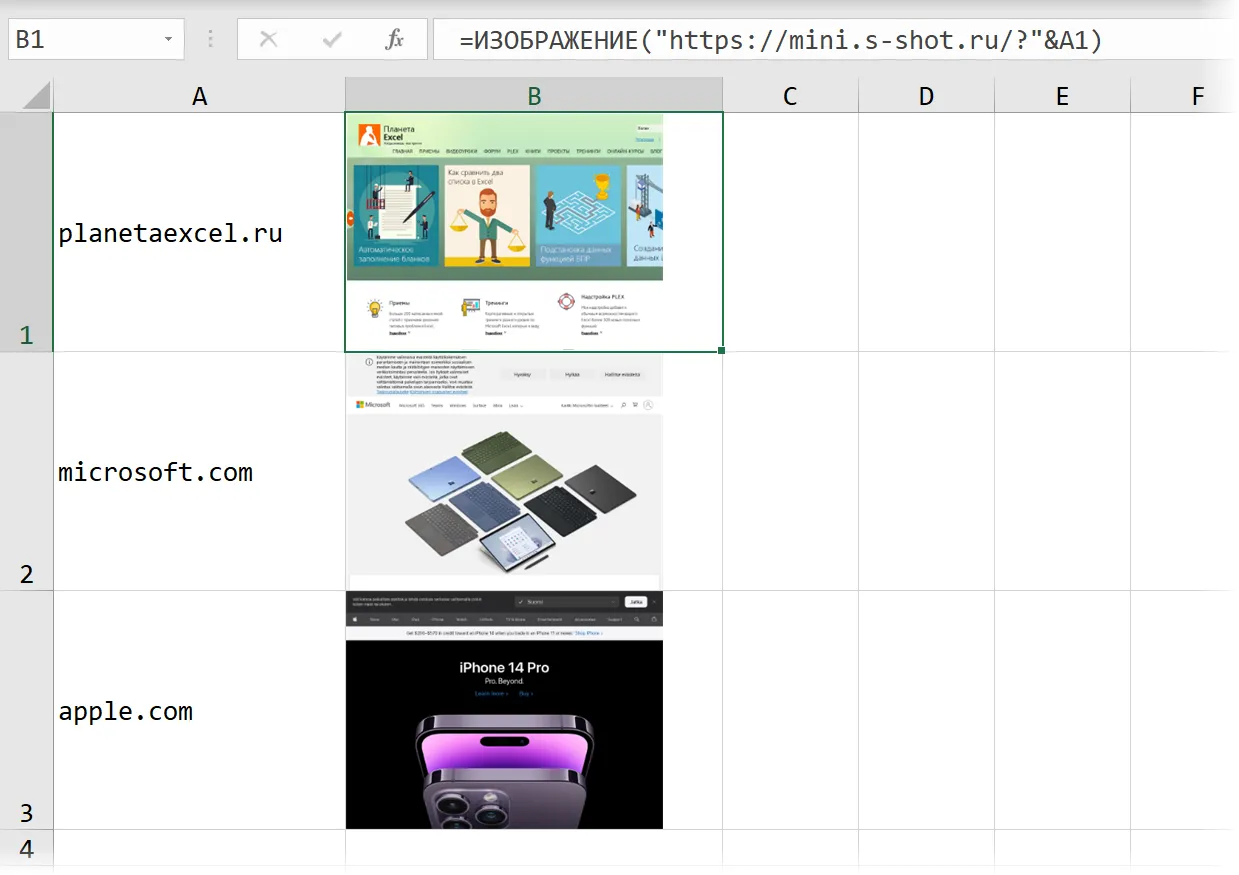Click the Microsoft Surface site thumbnail
Image resolution: width=1239 pixels, height=875 pixels.
(x=504, y=471)
